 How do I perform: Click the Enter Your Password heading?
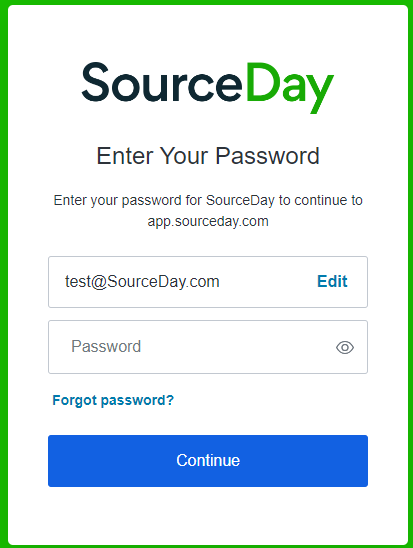click(208, 156)
